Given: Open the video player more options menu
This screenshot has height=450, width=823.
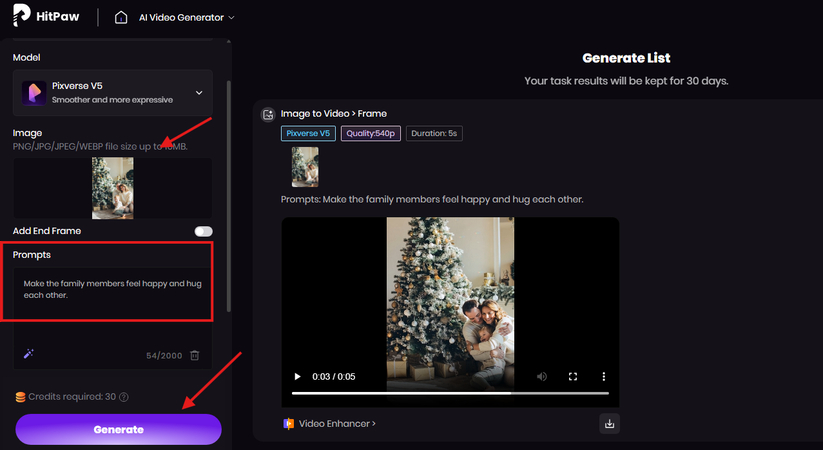Looking at the screenshot, I should tap(604, 376).
